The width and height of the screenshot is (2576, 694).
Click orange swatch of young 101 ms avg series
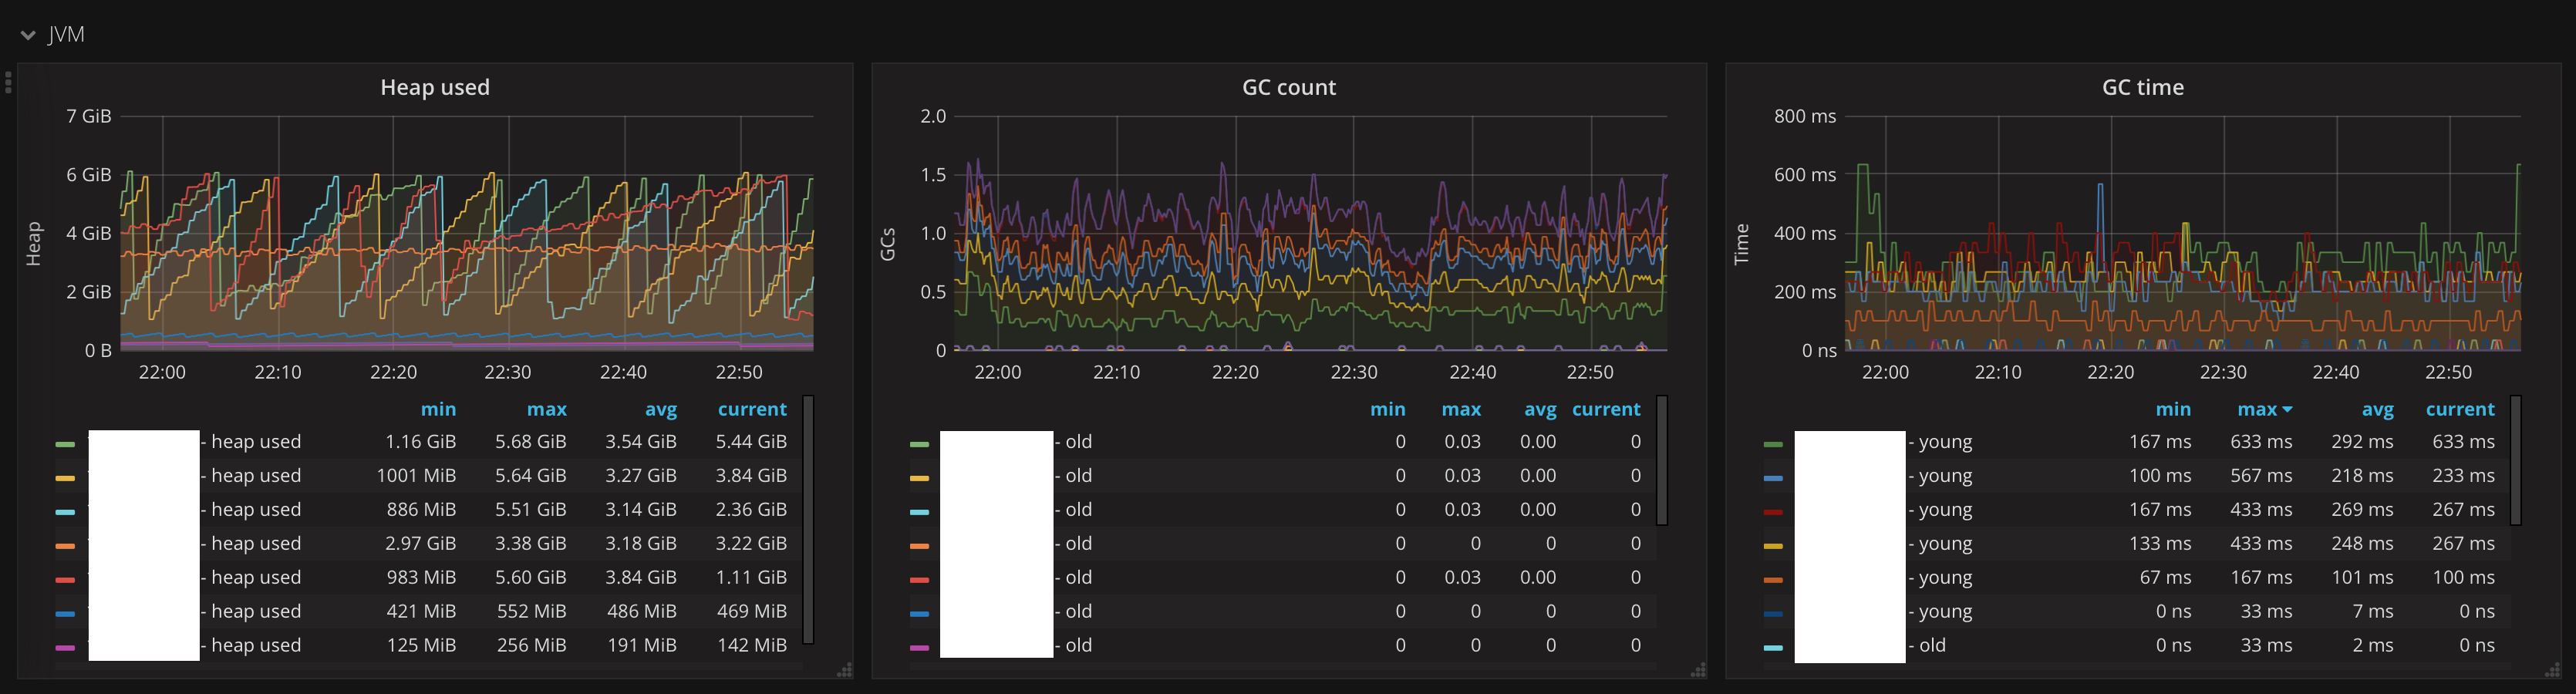tap(1773, 580)
